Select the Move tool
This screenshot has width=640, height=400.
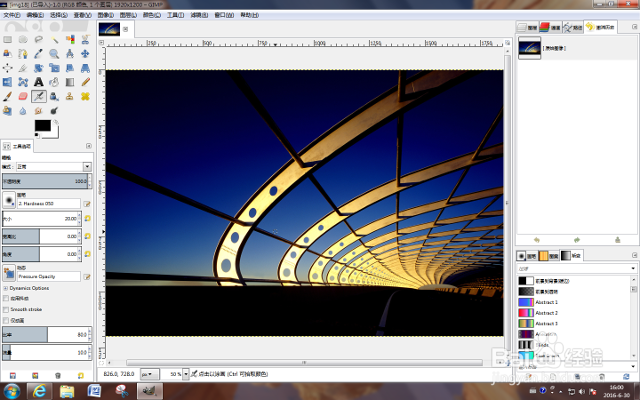tap(85, 54)
